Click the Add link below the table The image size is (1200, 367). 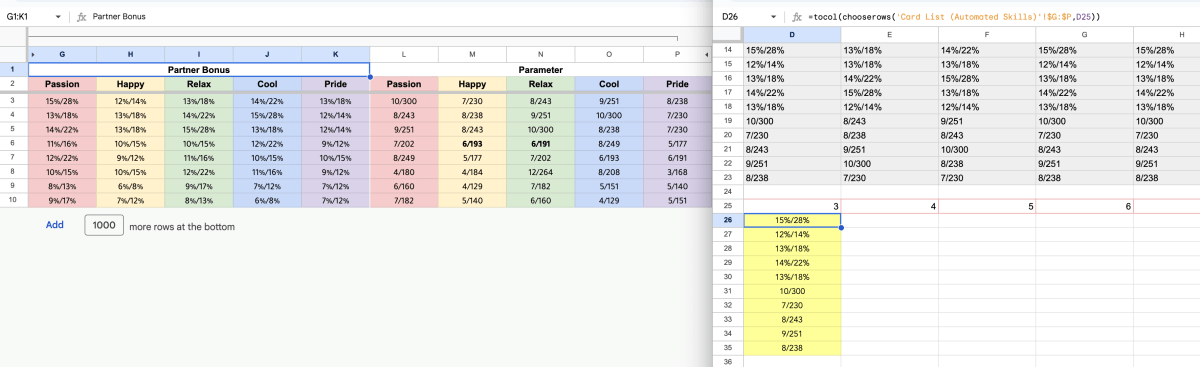[54, 226]
